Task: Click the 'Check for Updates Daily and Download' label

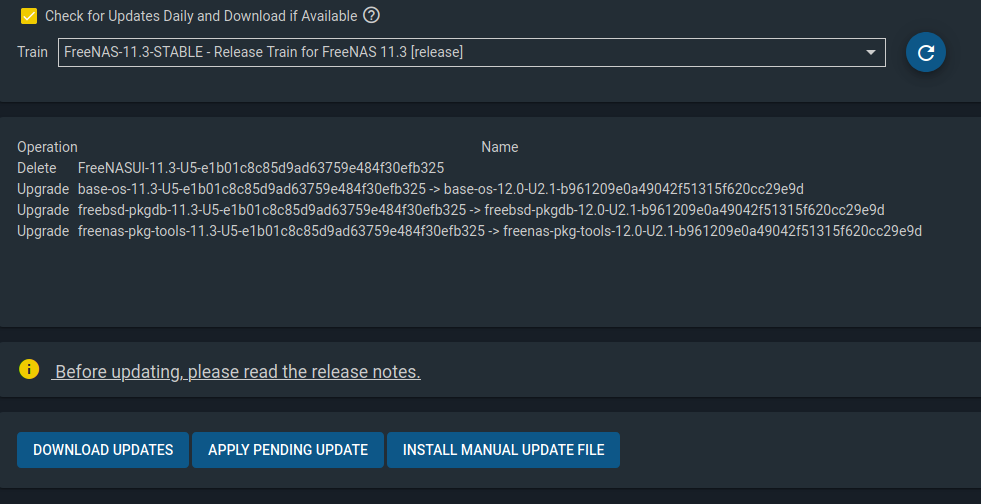Action: click(201, 16)
